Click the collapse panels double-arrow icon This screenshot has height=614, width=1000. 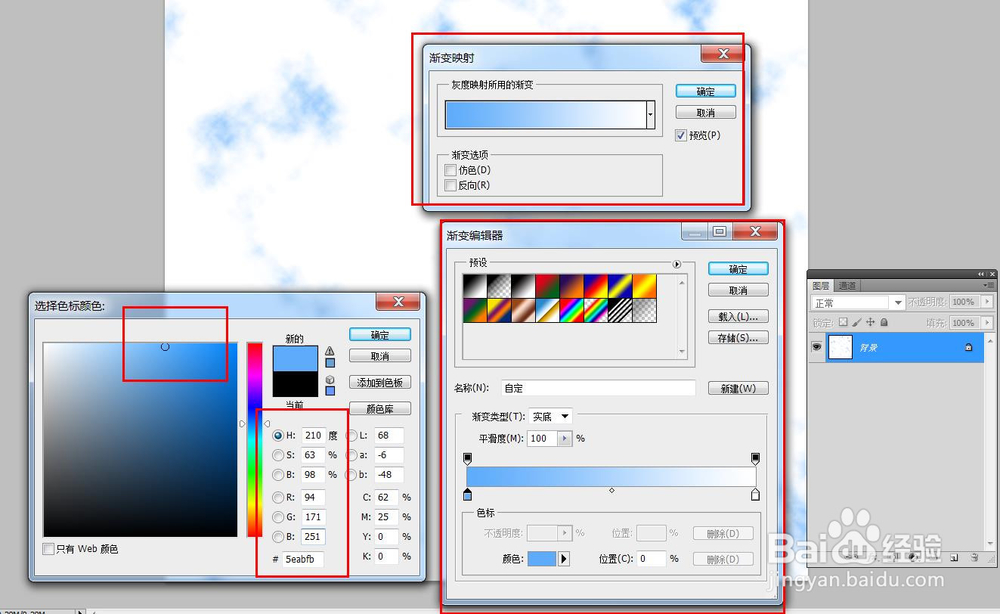coord(981,273)
